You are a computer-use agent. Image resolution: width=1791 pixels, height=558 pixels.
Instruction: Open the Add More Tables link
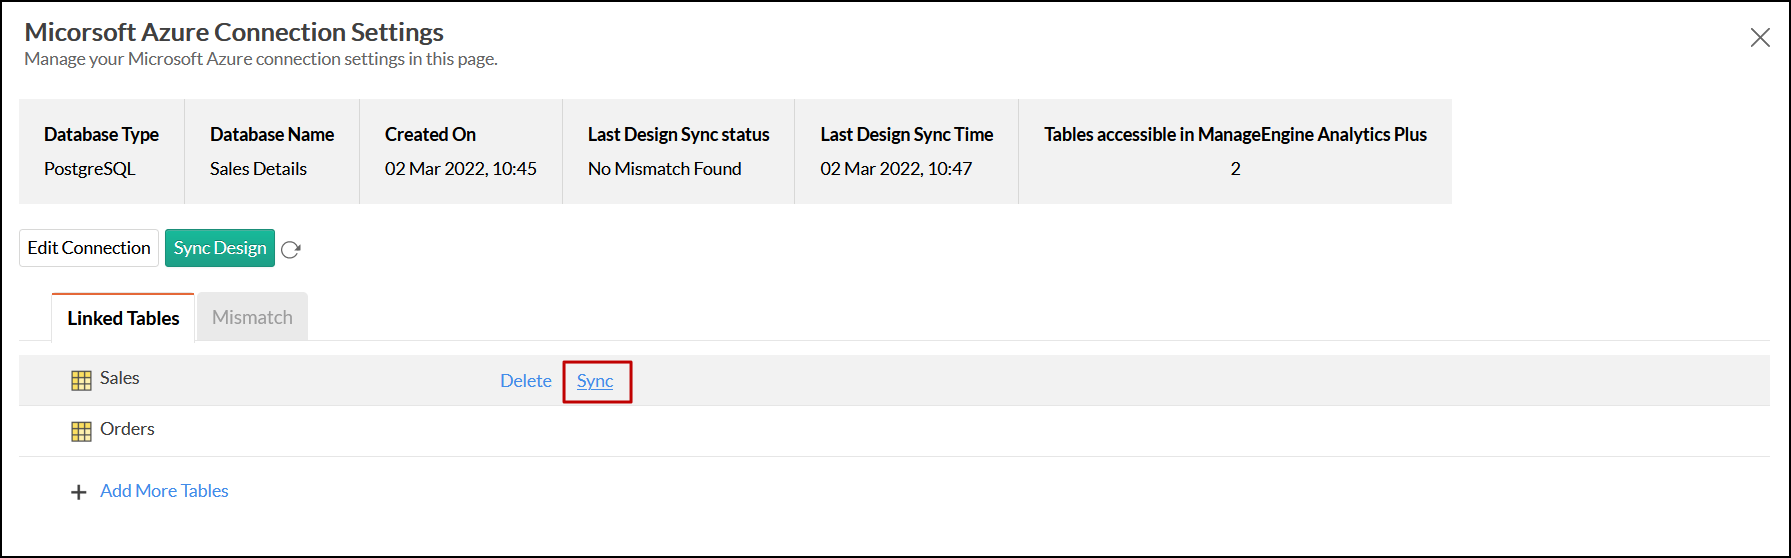pyautogui.click(x=164, y=491)
